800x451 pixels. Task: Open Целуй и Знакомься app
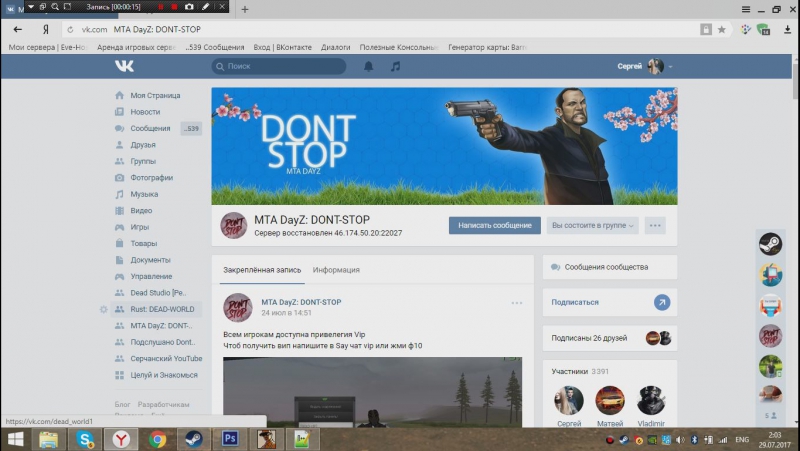coord(164,375)
